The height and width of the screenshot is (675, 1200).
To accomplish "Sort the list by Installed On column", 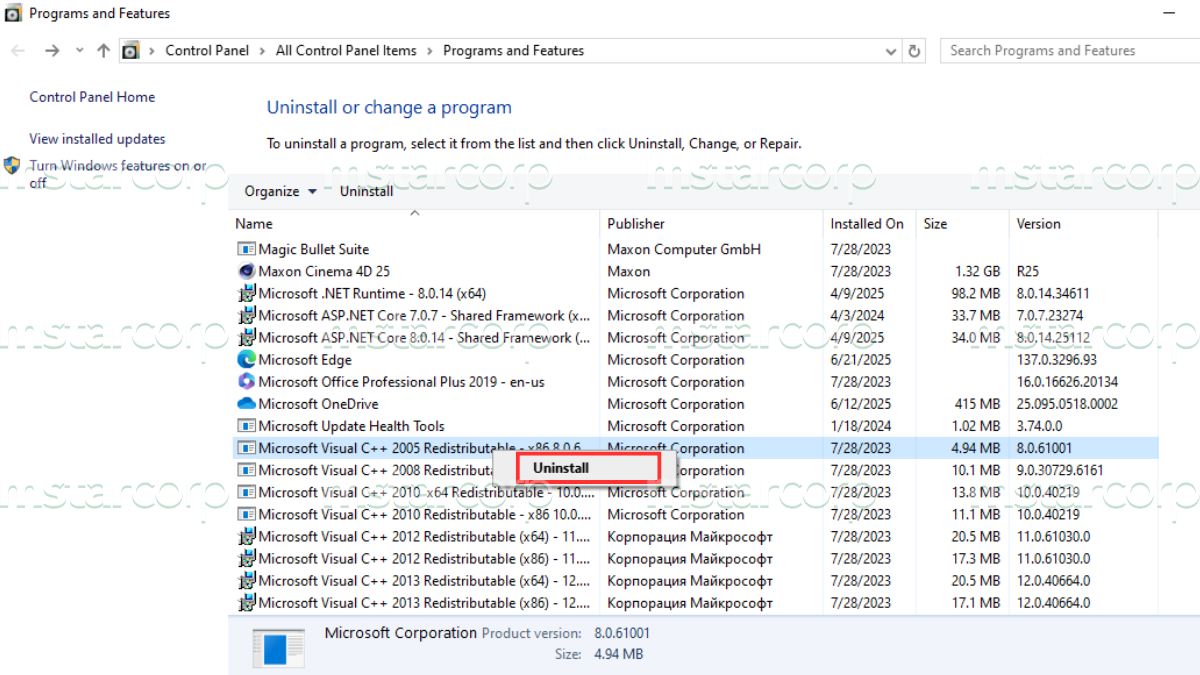I will [x=869, y=224].
